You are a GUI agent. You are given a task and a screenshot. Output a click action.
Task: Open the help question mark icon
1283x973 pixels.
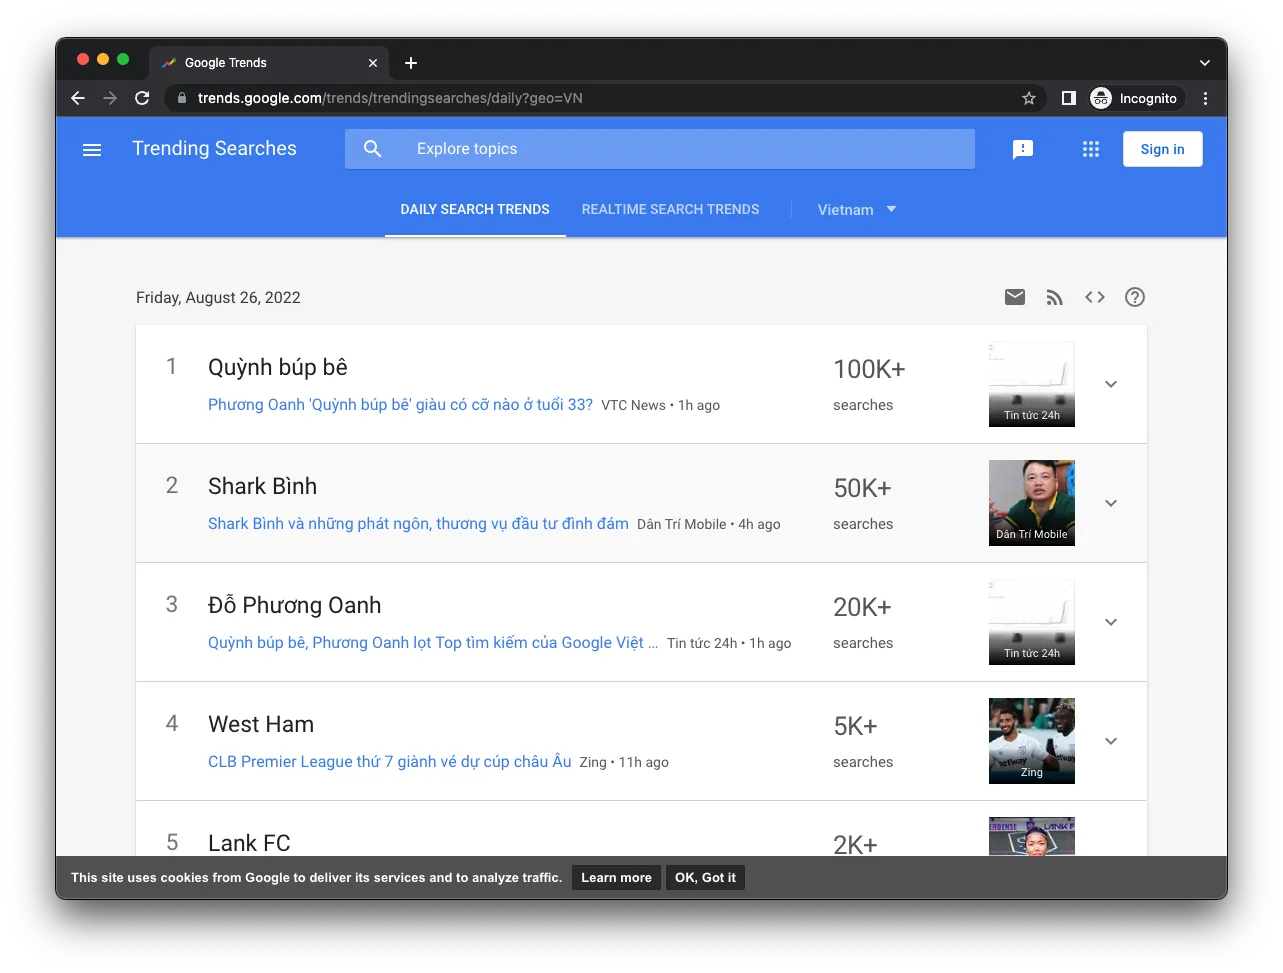[x=1135, y=297]
